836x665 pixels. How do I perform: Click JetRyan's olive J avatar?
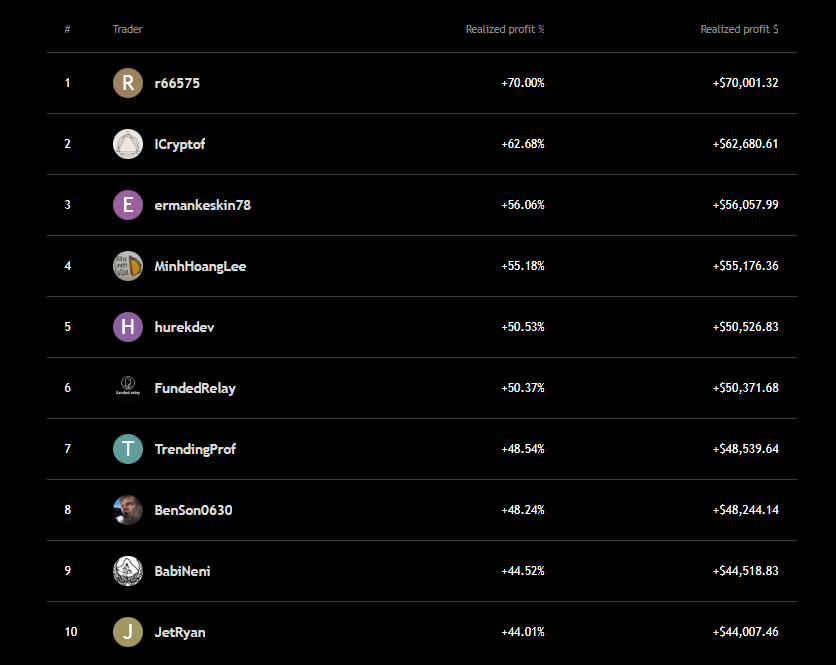(128, 632)
